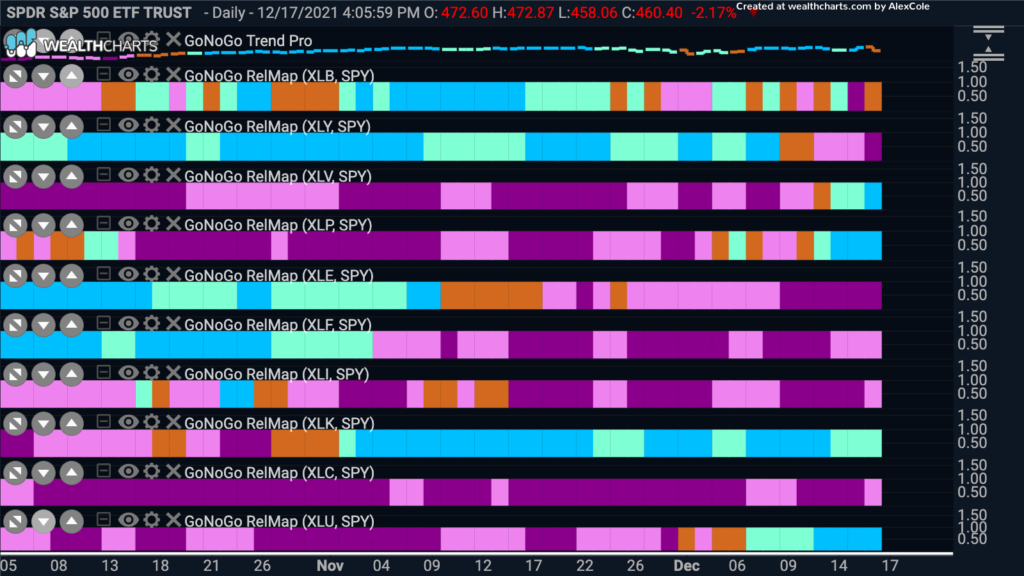
Task: Remove the RelMap XLK indicator with X
Action: [173, 422]
